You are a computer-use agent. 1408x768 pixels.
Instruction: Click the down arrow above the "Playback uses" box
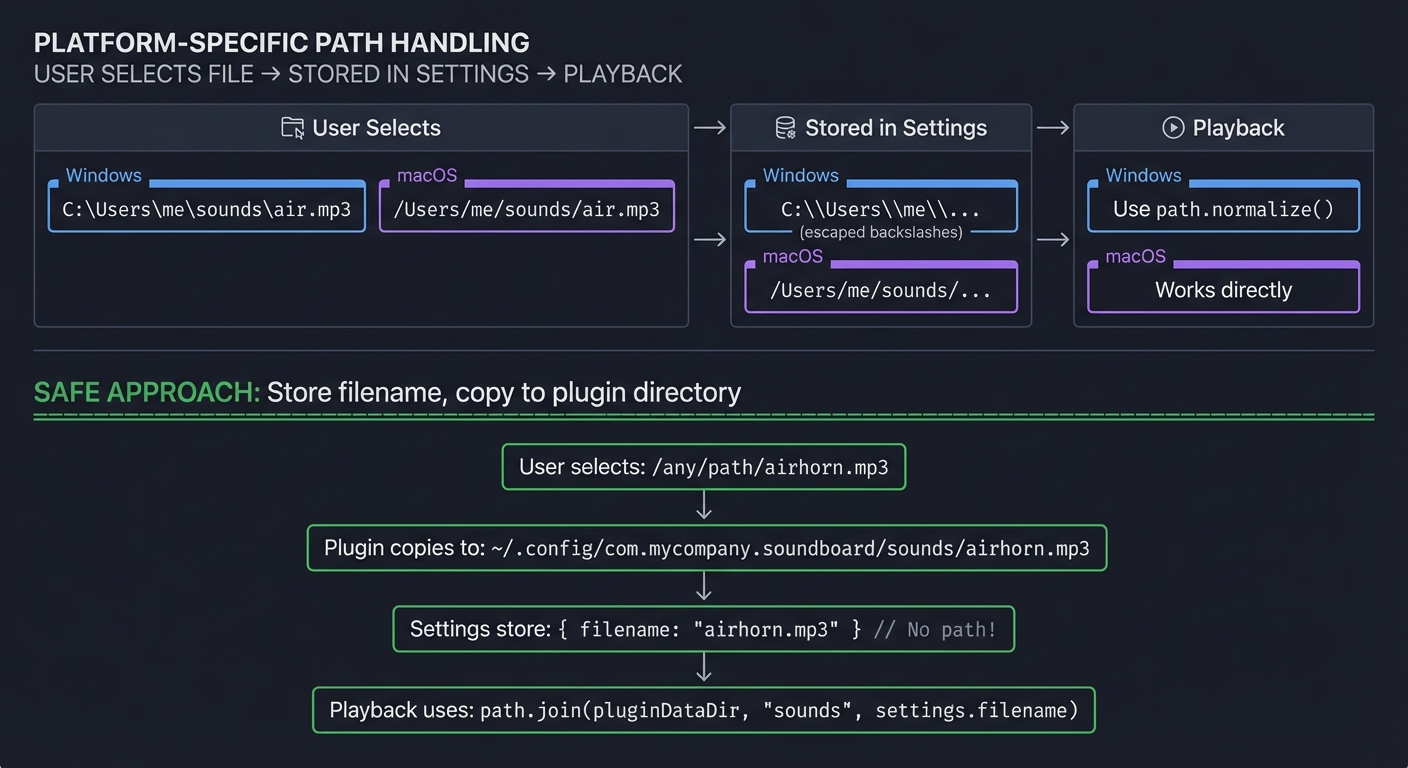704,670
